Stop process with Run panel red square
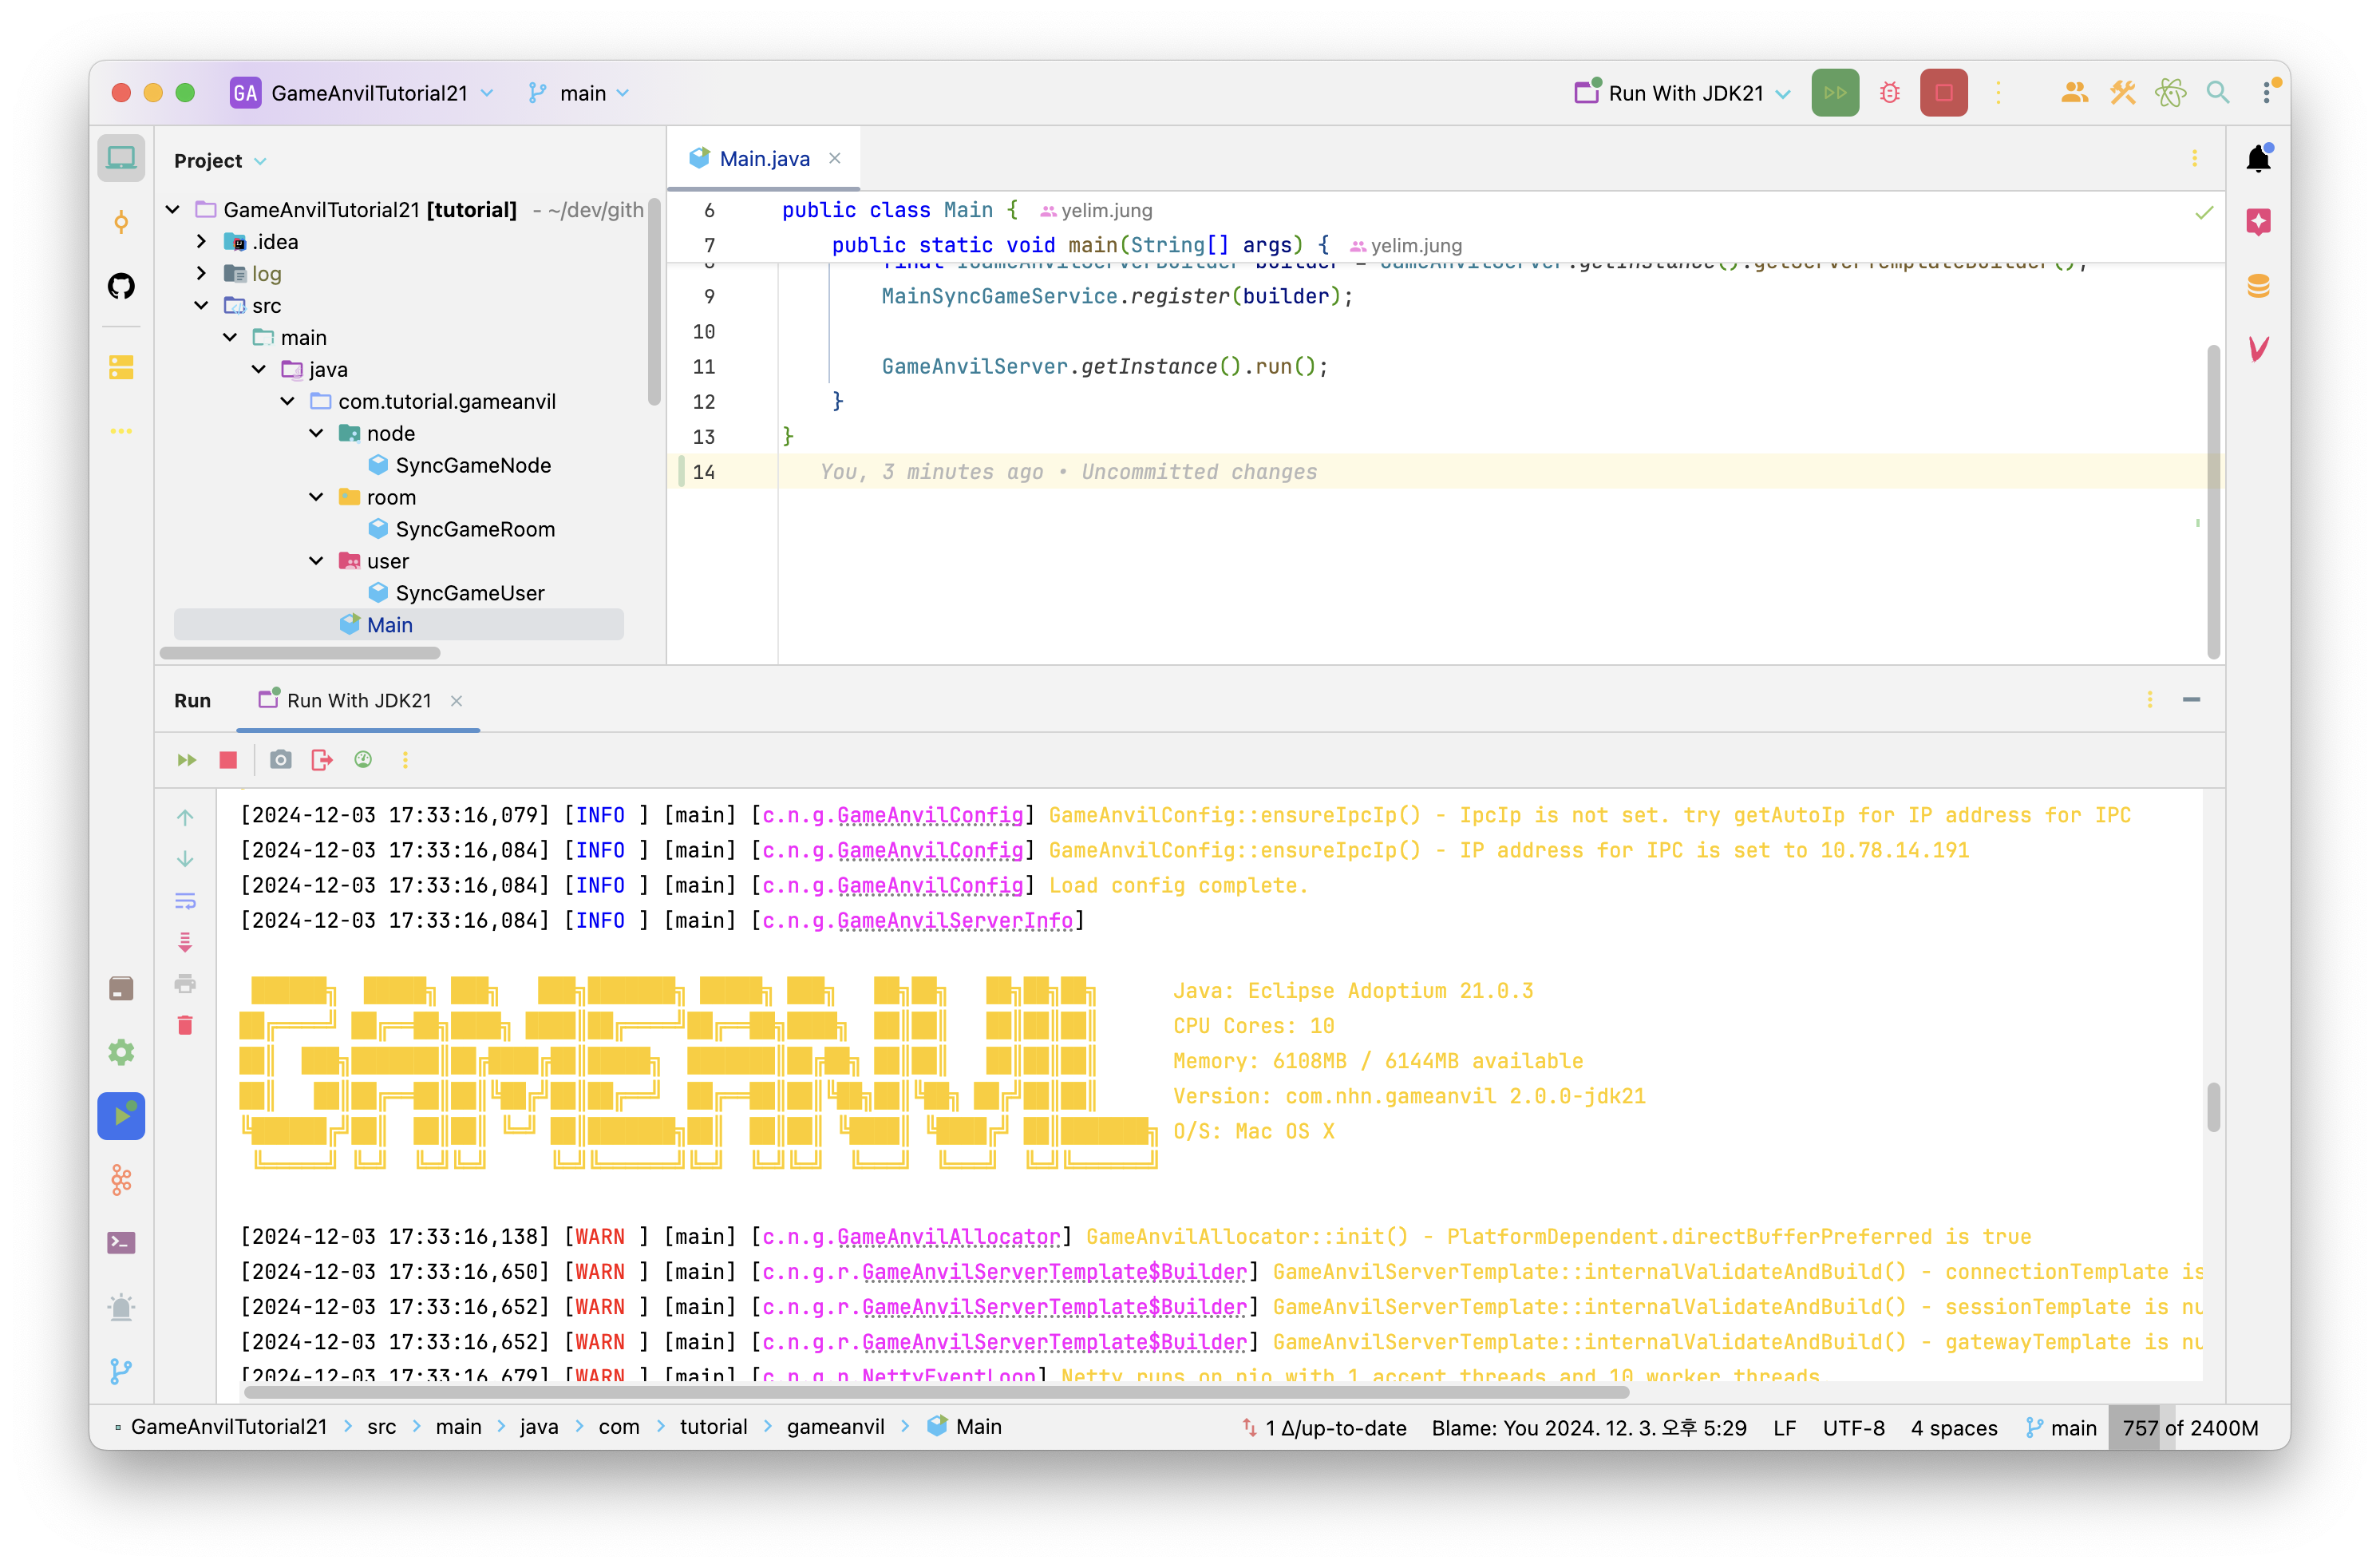The width and height of the screenshot is (2380, 1568). tap(228, 760)
